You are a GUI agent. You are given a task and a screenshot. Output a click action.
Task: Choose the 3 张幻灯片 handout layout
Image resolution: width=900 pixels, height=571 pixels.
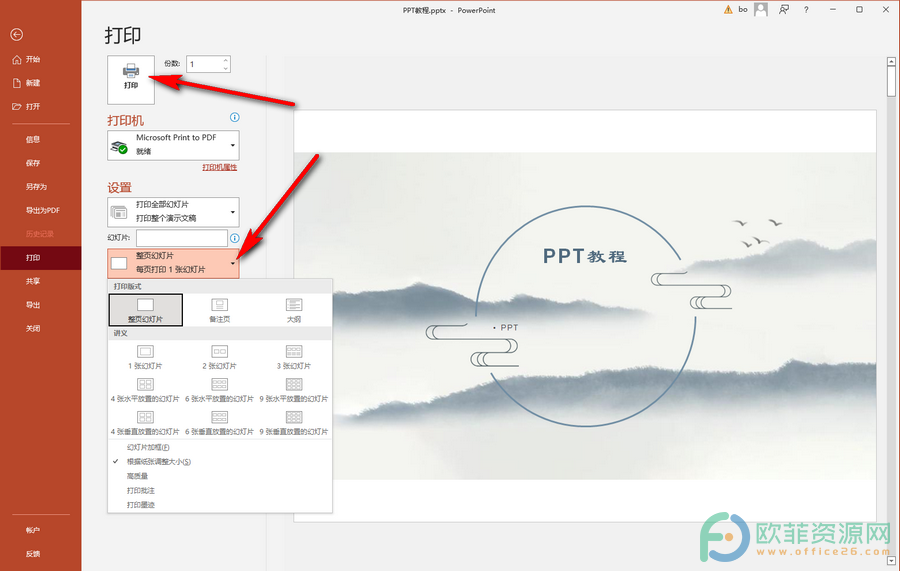click(x=294, y=357)
